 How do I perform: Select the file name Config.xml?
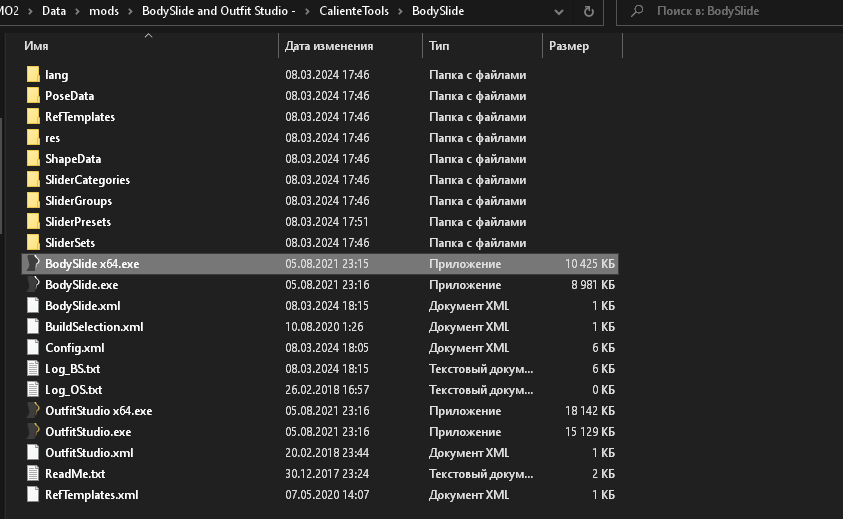[x=75, y=347]
